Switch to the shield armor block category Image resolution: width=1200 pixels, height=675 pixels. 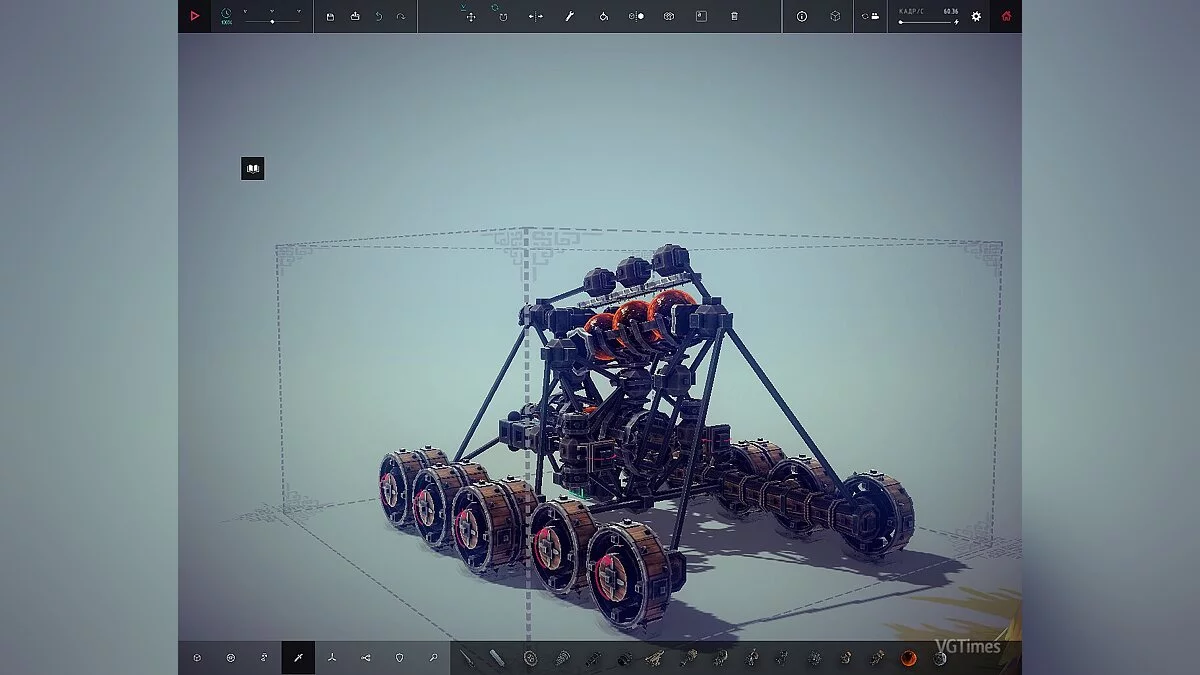[399, 658]
